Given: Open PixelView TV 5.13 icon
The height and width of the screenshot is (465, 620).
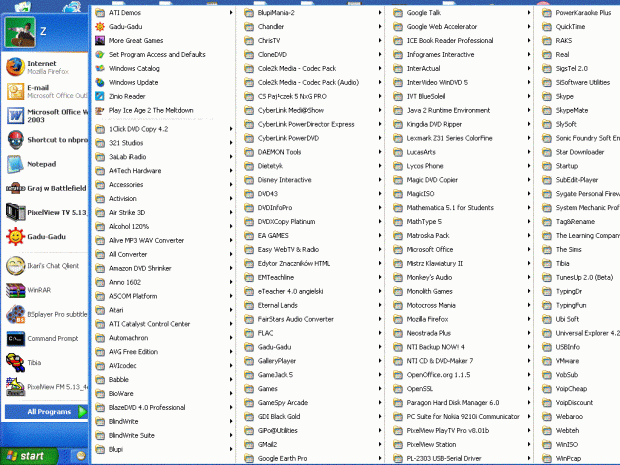Looking at the screenshot, I should (16, 212).
